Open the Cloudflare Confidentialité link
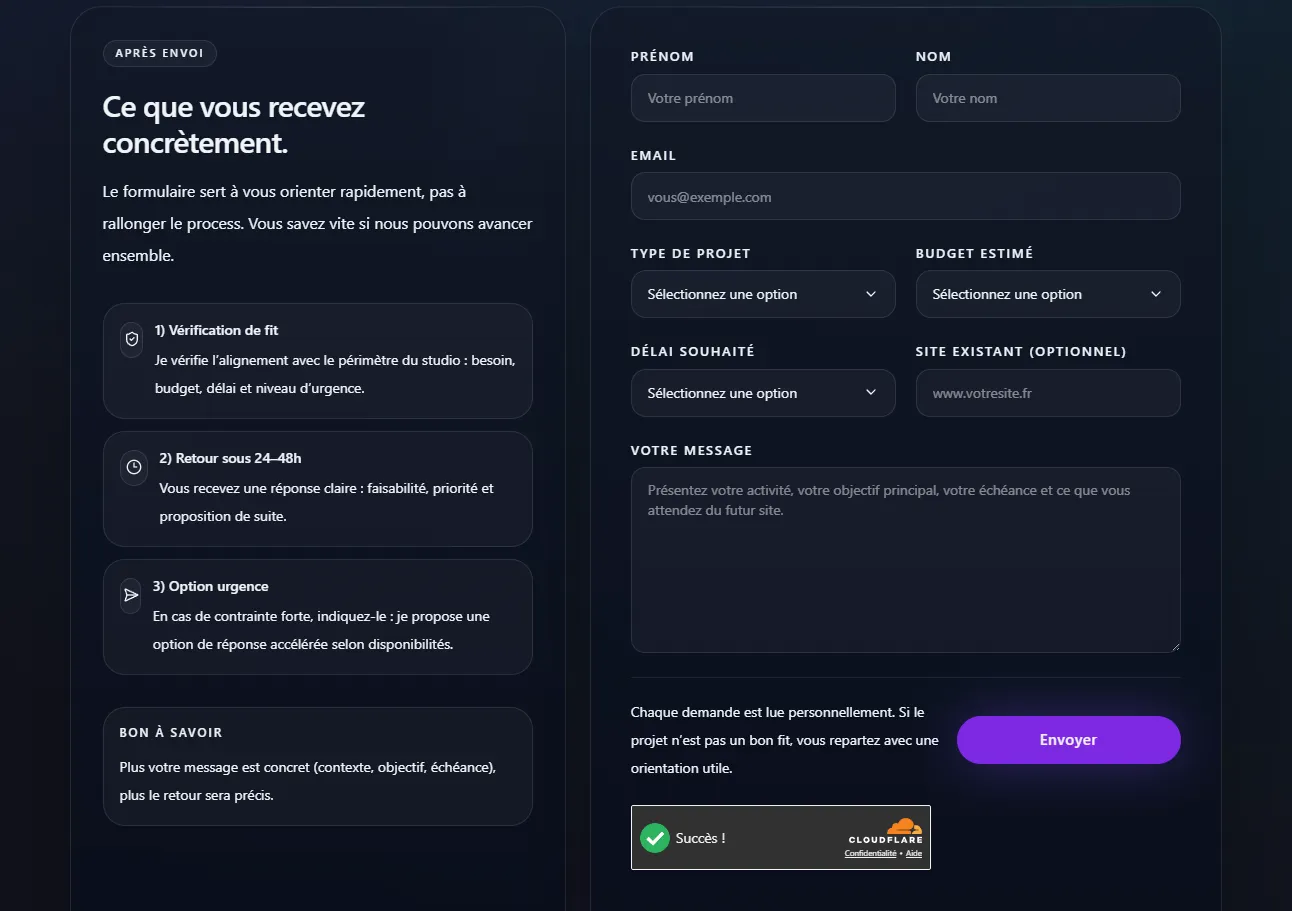The height and width of the screenshot is (911, 1292). (870, 853)
